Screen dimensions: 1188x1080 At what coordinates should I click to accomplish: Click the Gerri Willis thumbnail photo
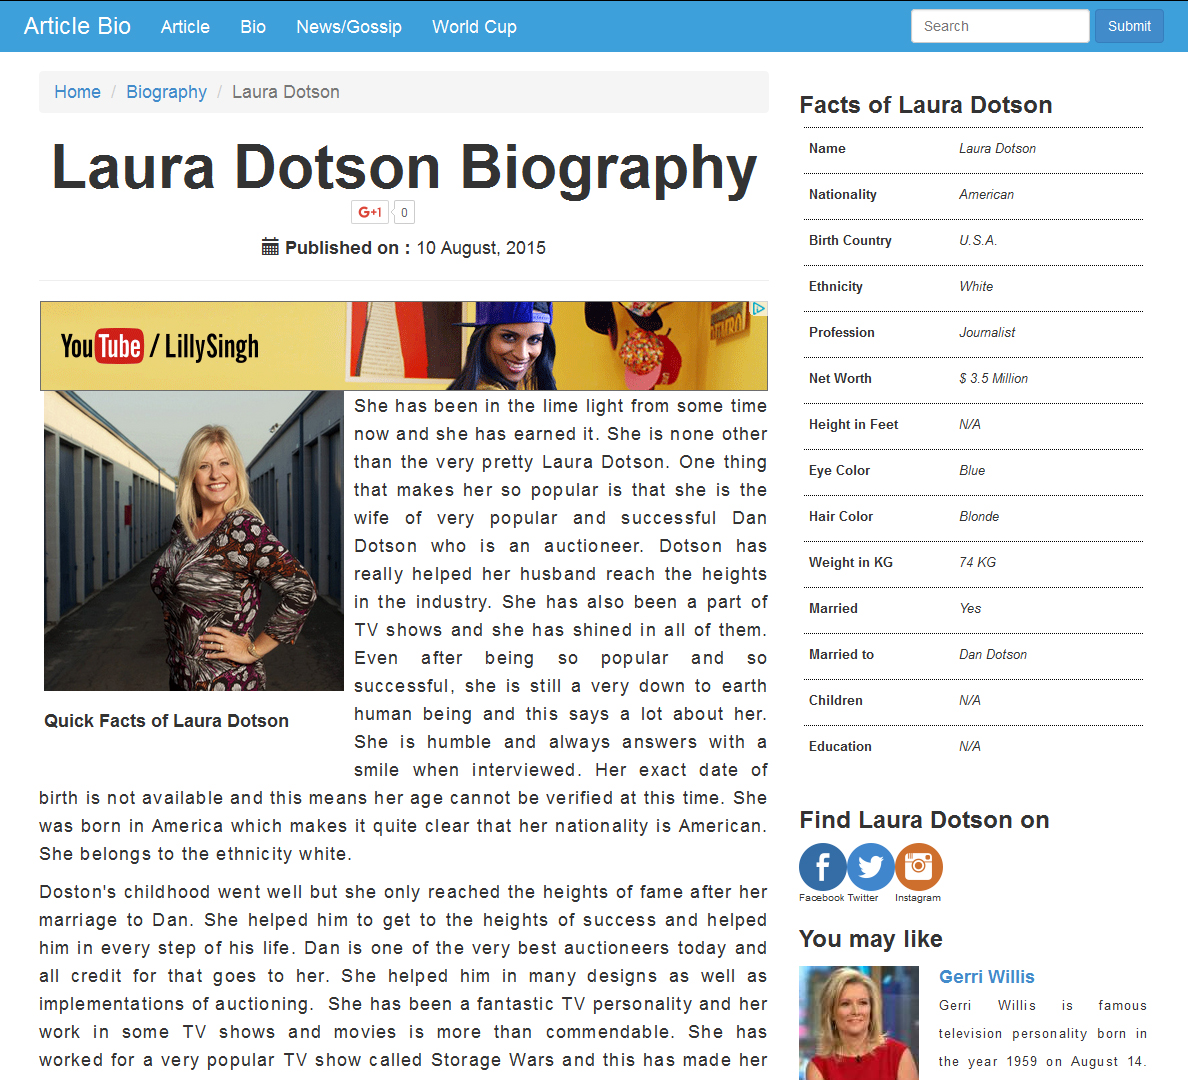point(859,1022)
